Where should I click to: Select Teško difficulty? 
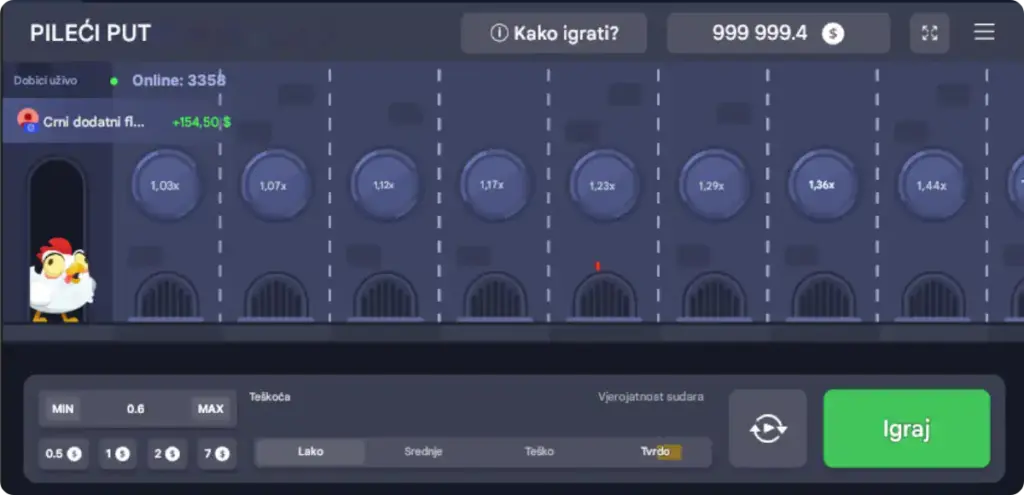(539, 452)
